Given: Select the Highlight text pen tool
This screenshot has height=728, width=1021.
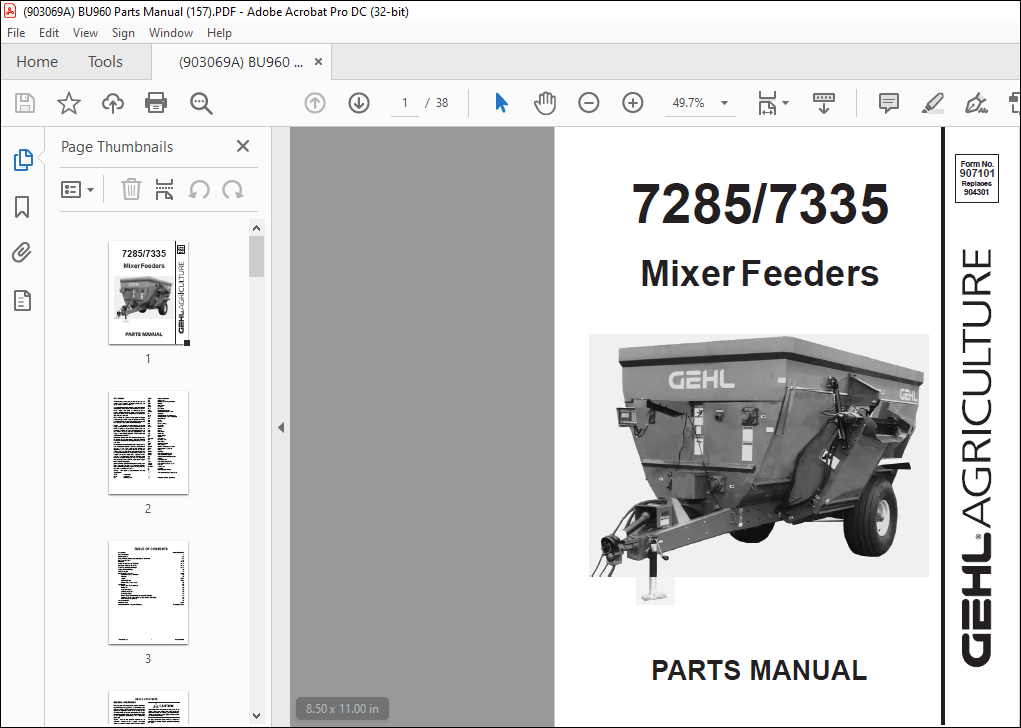Looking at the screenshot, I should (932, 103).
